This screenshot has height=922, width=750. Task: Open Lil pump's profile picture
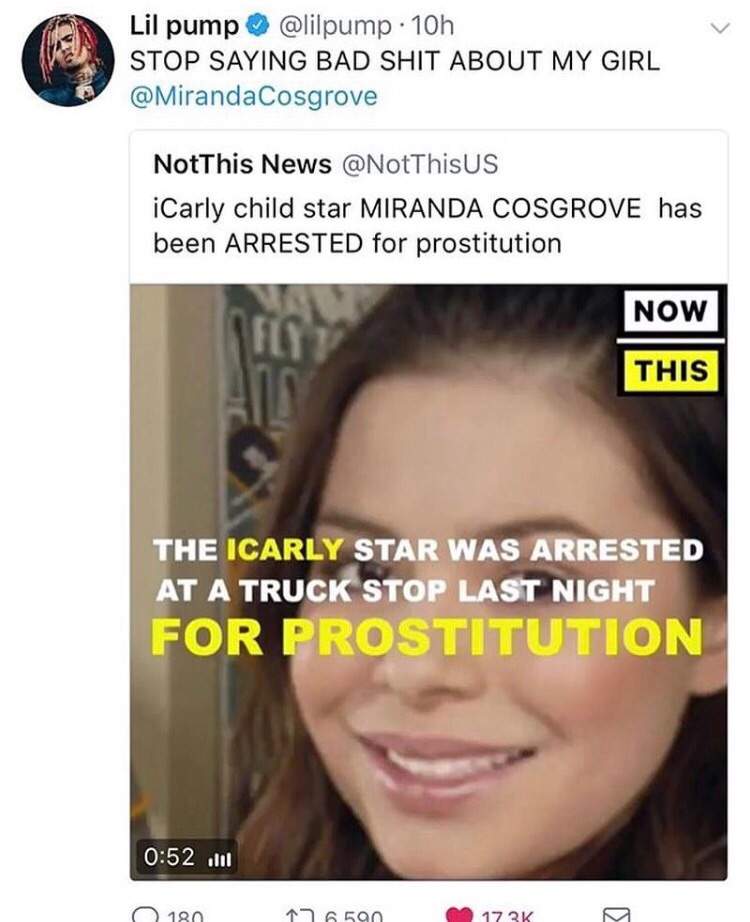point(68,60)
